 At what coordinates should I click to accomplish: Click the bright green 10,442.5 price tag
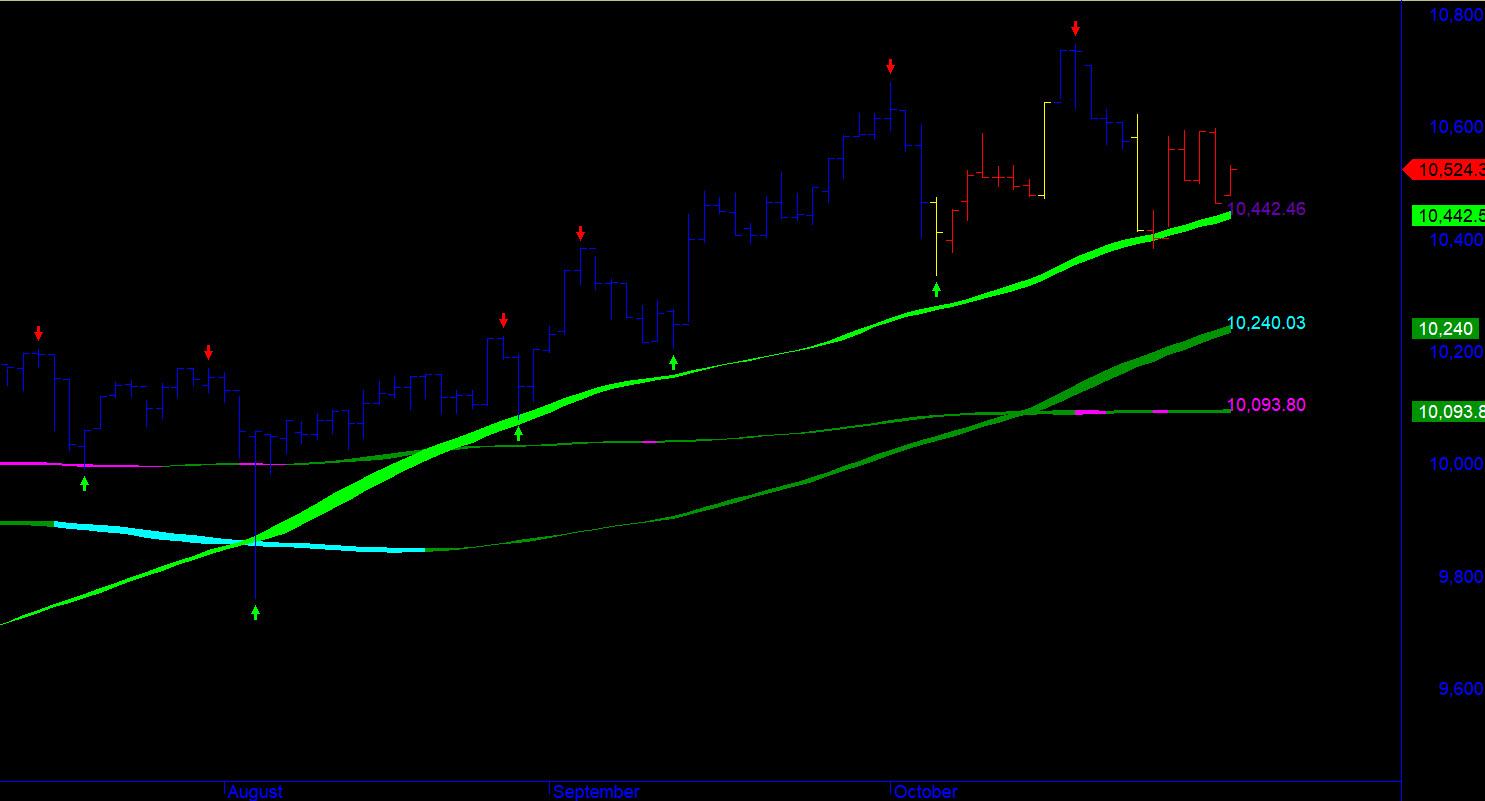pyautogui.click(x=1448, y=215)
